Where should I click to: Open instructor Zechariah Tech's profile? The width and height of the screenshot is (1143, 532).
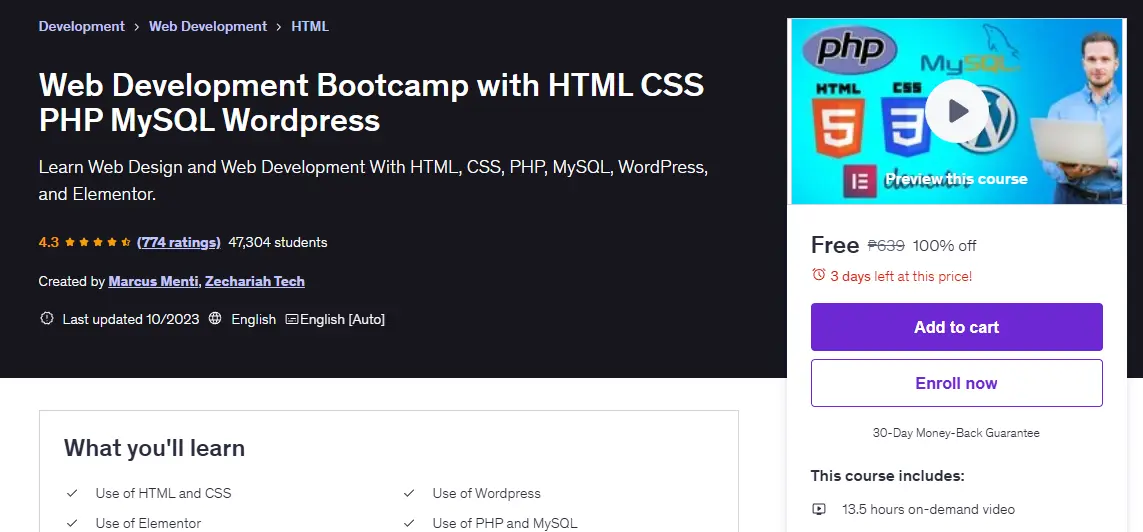click(x=254, y=281)
